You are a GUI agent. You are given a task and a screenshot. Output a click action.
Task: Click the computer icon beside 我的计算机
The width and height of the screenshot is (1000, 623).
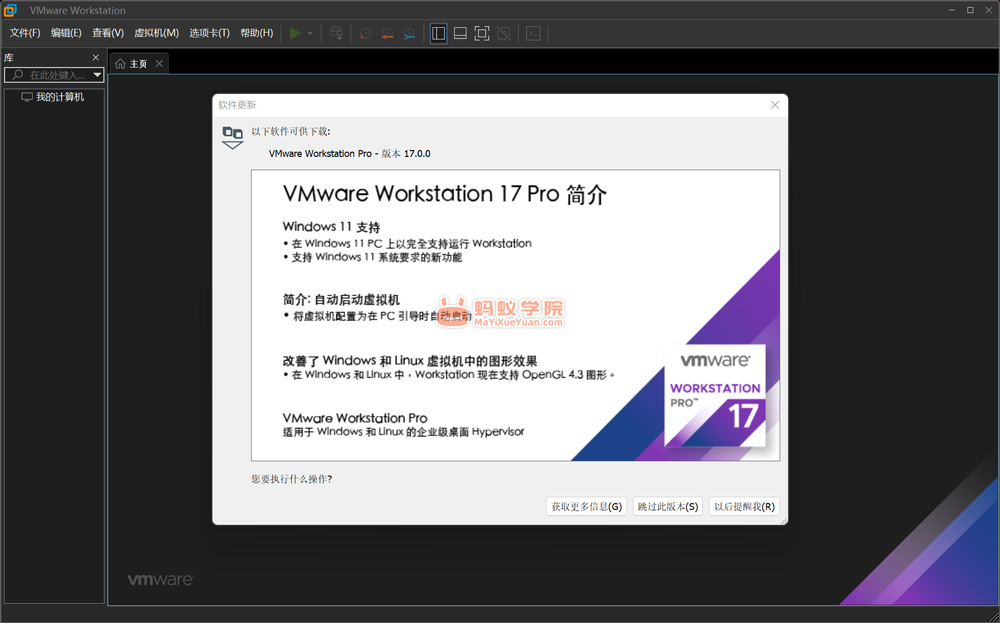(27, 97)
